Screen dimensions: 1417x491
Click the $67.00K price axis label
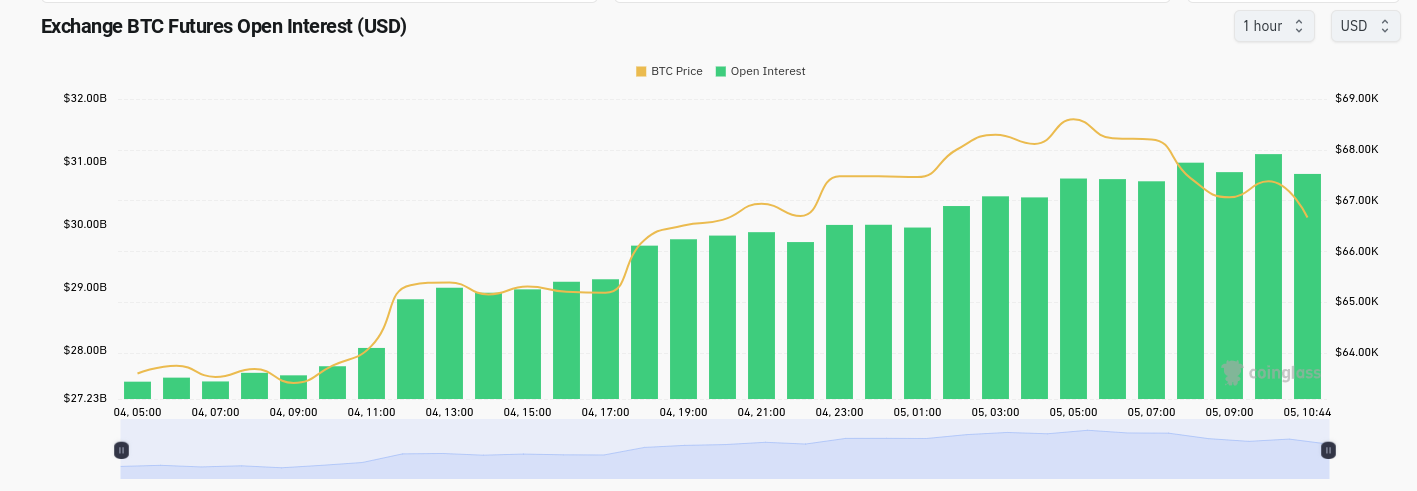point(1357,200)
